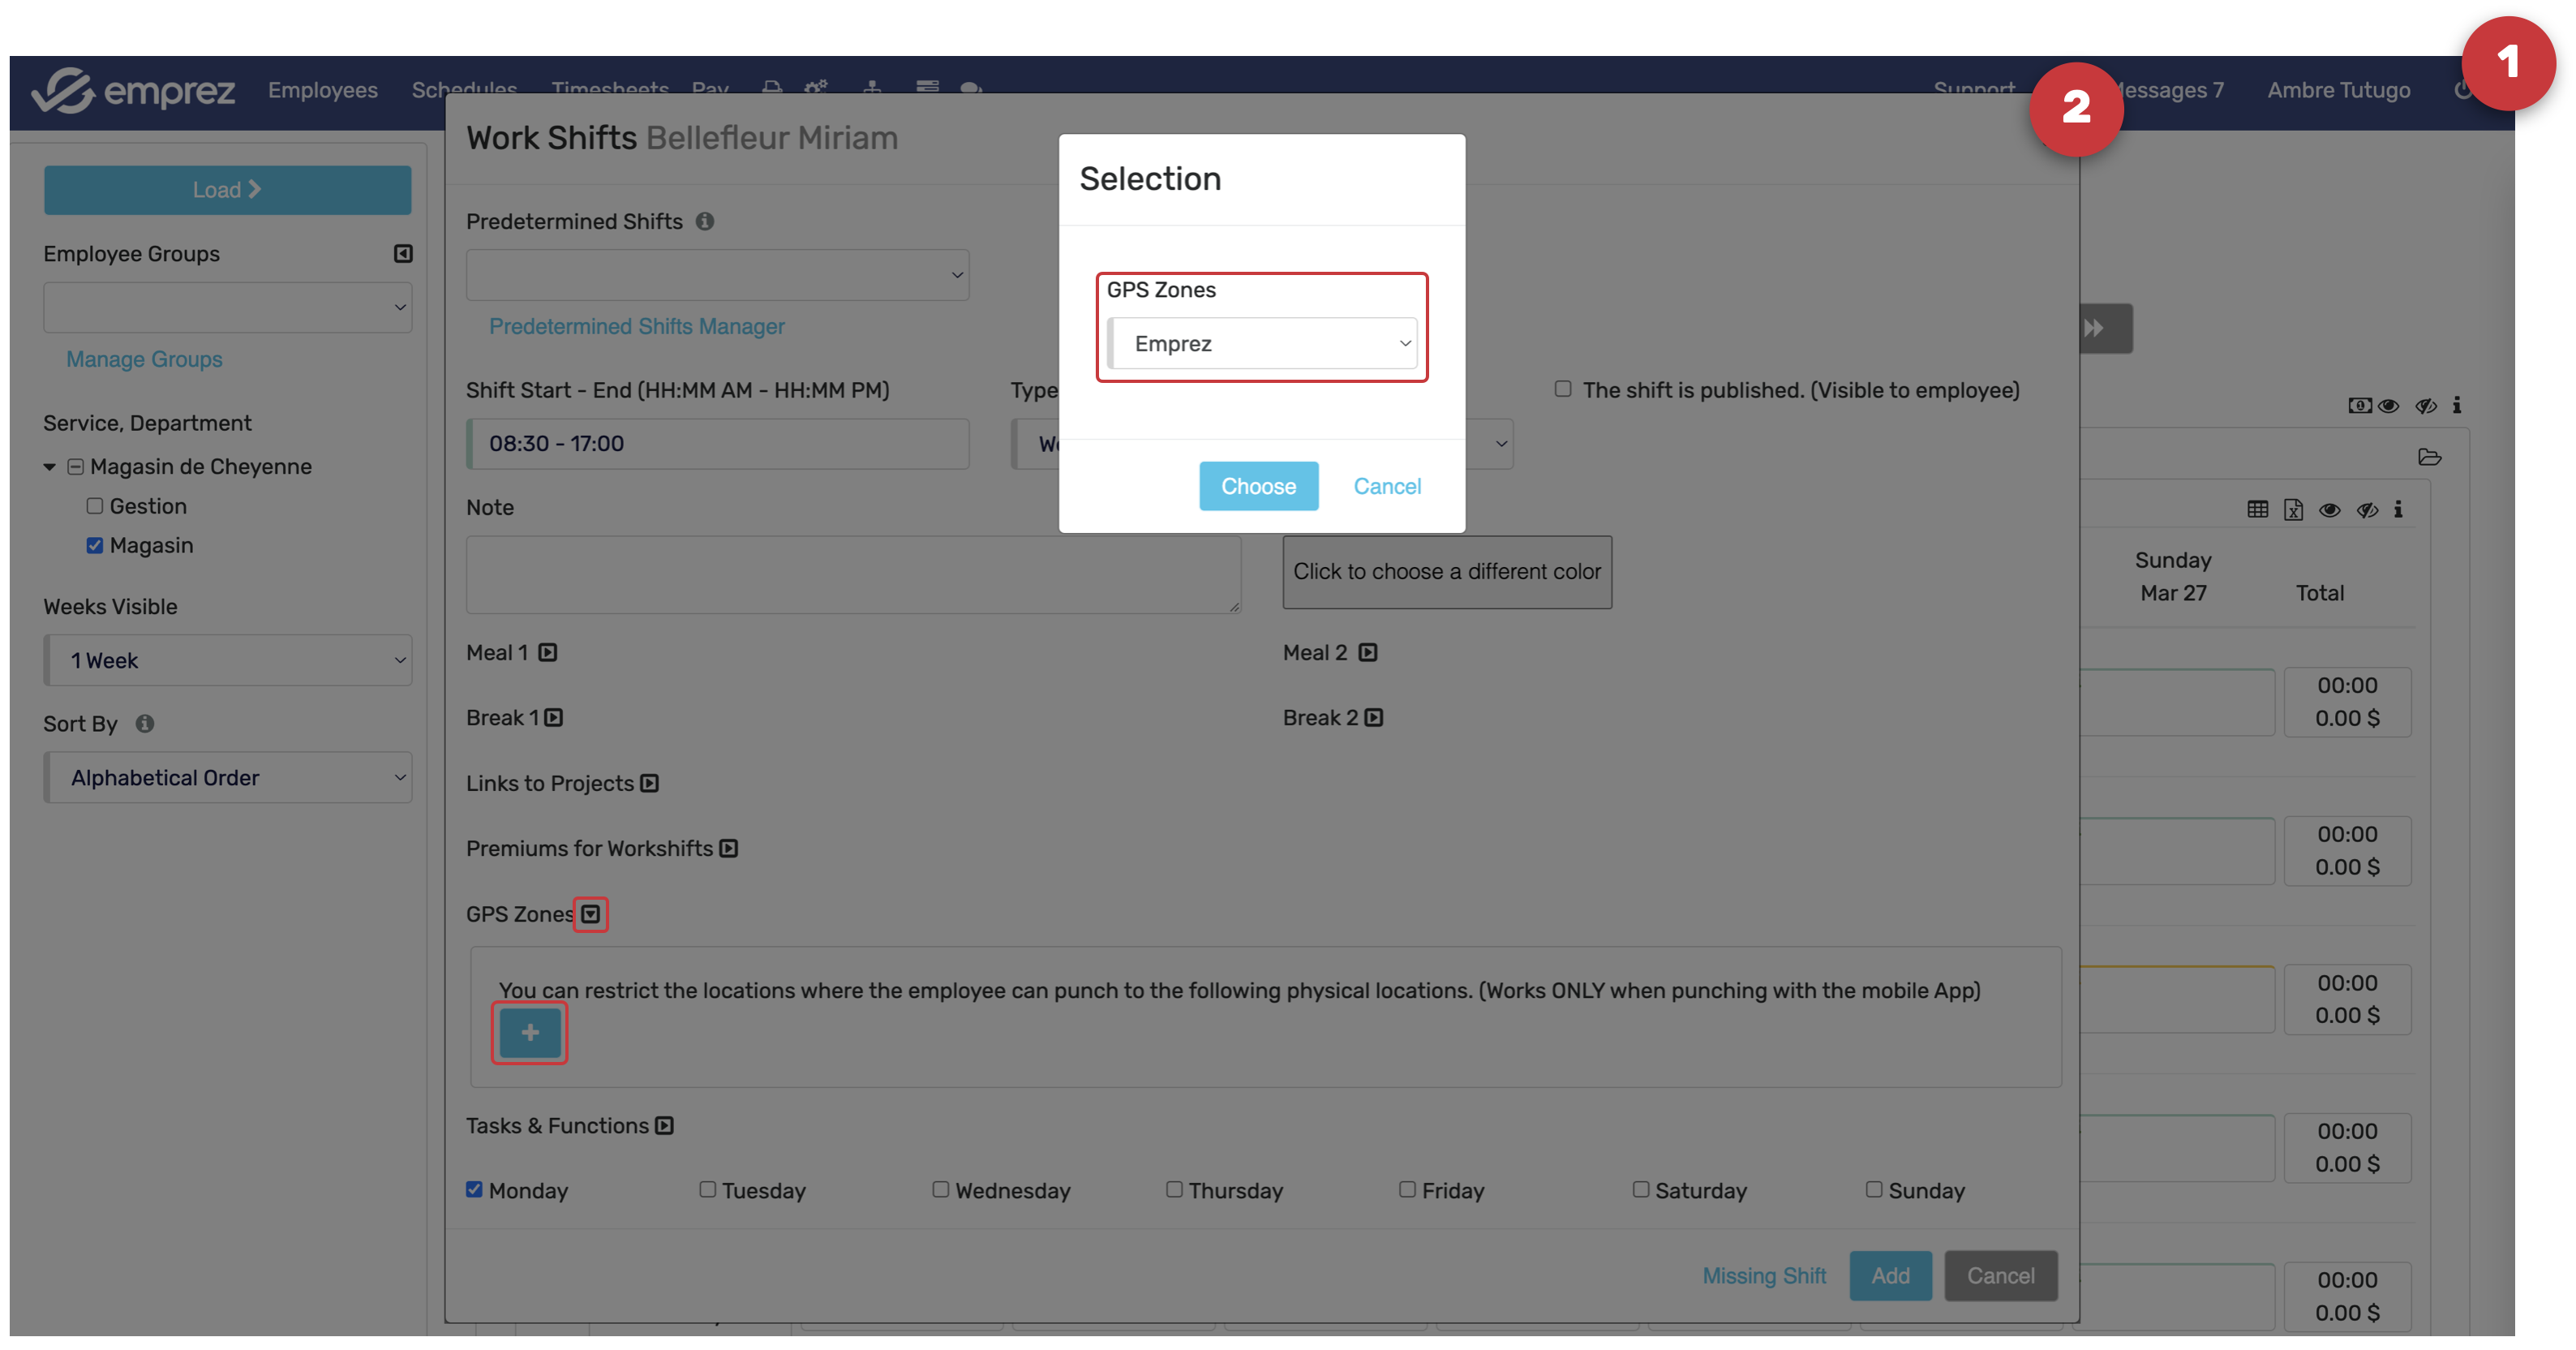
Task: Click the Shift Start - End time field
Action: coord(718,443)
